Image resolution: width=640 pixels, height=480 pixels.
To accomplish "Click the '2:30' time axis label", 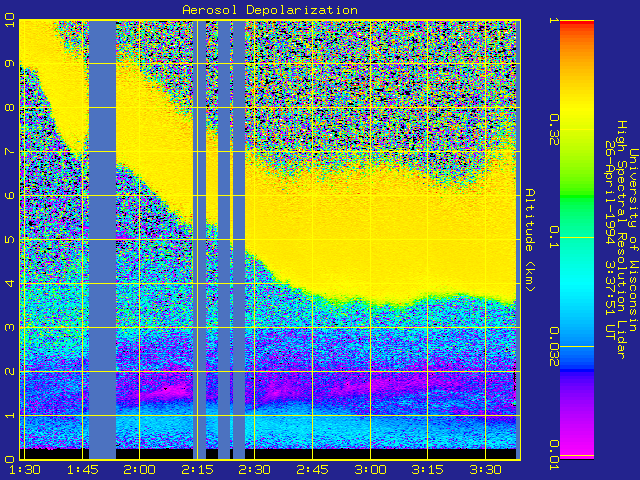I will pos(255,470).
